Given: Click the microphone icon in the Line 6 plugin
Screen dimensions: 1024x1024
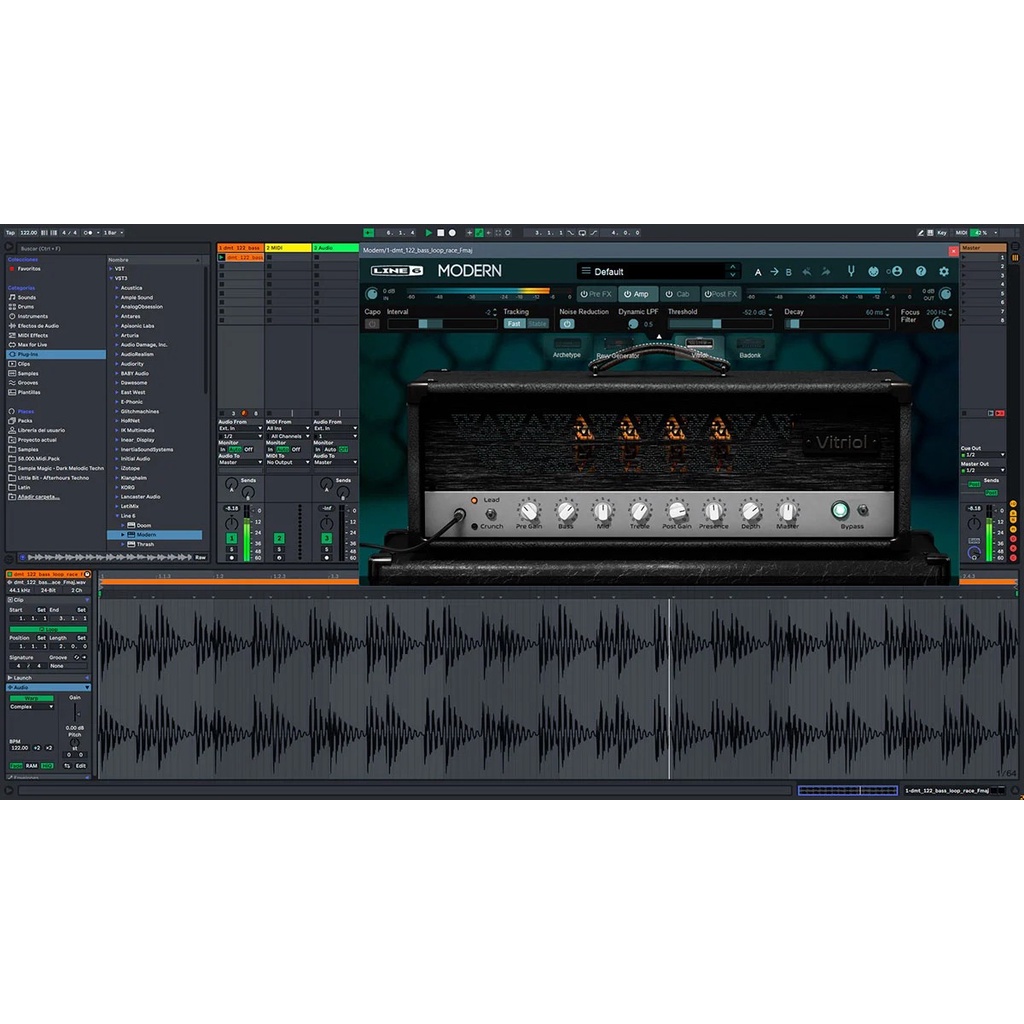Looking at the screenshot, I should 849,271.
